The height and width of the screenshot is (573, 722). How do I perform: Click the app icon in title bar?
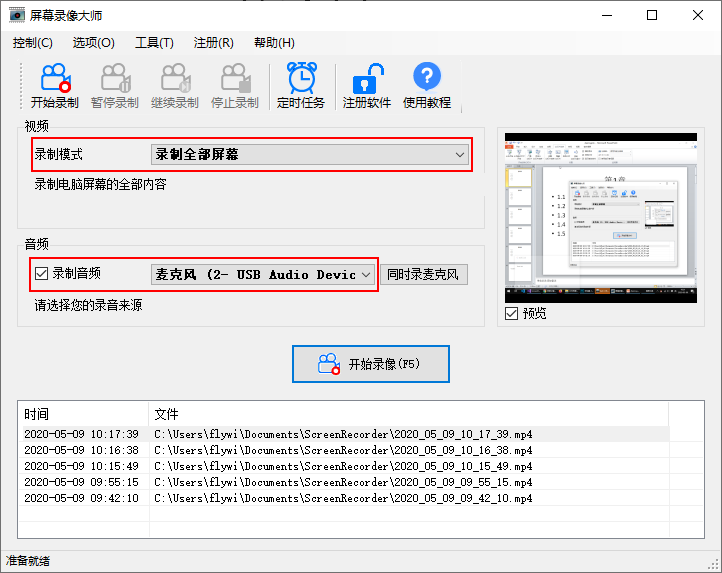pyautogui.click(x=17, y=15)
